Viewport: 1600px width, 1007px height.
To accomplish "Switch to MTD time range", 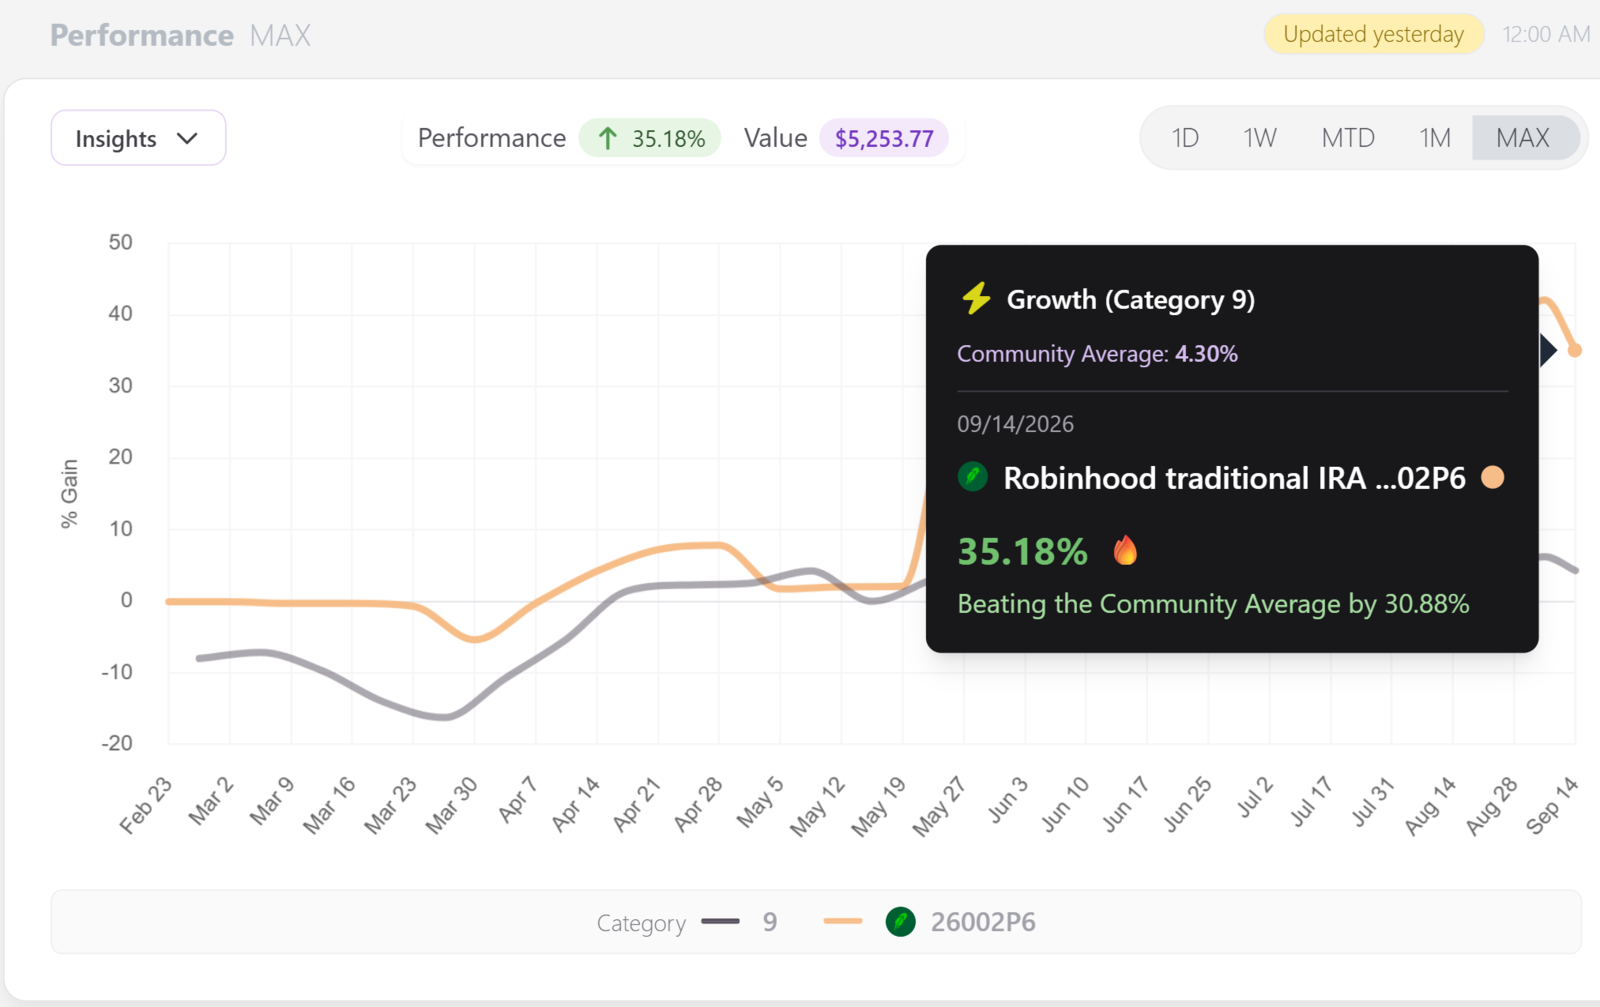I will tap(1348, 138).
